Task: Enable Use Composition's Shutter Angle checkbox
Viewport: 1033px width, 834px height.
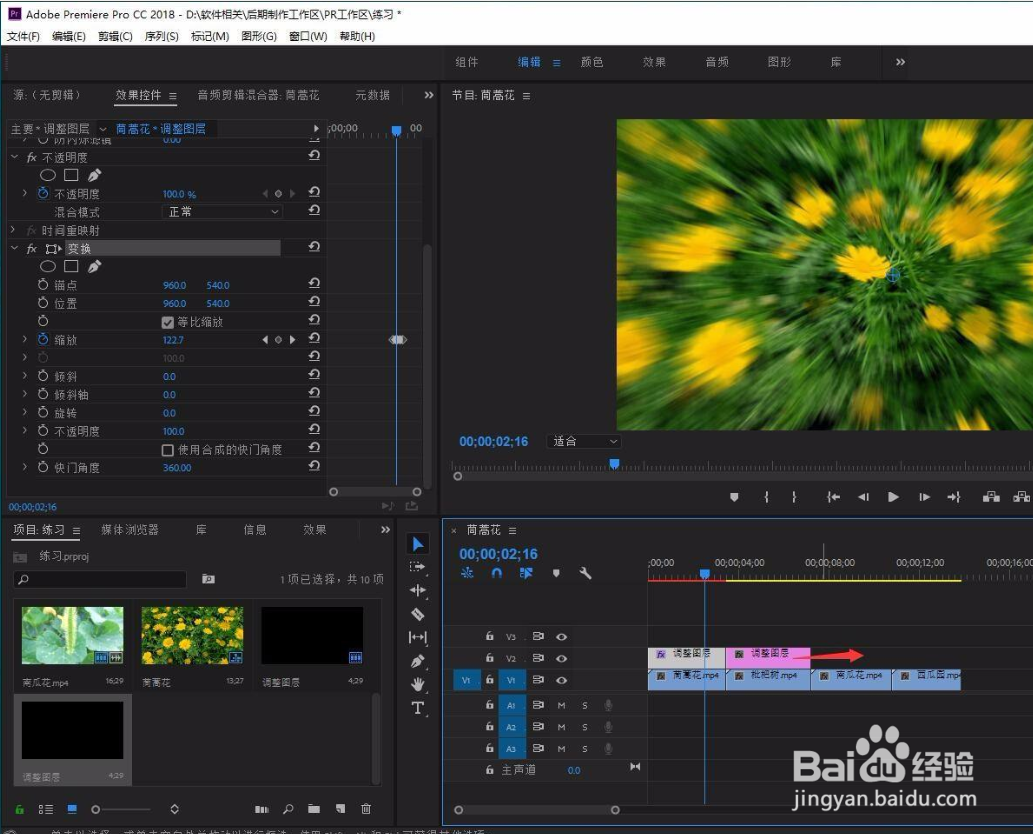Action: pos(167,450)
